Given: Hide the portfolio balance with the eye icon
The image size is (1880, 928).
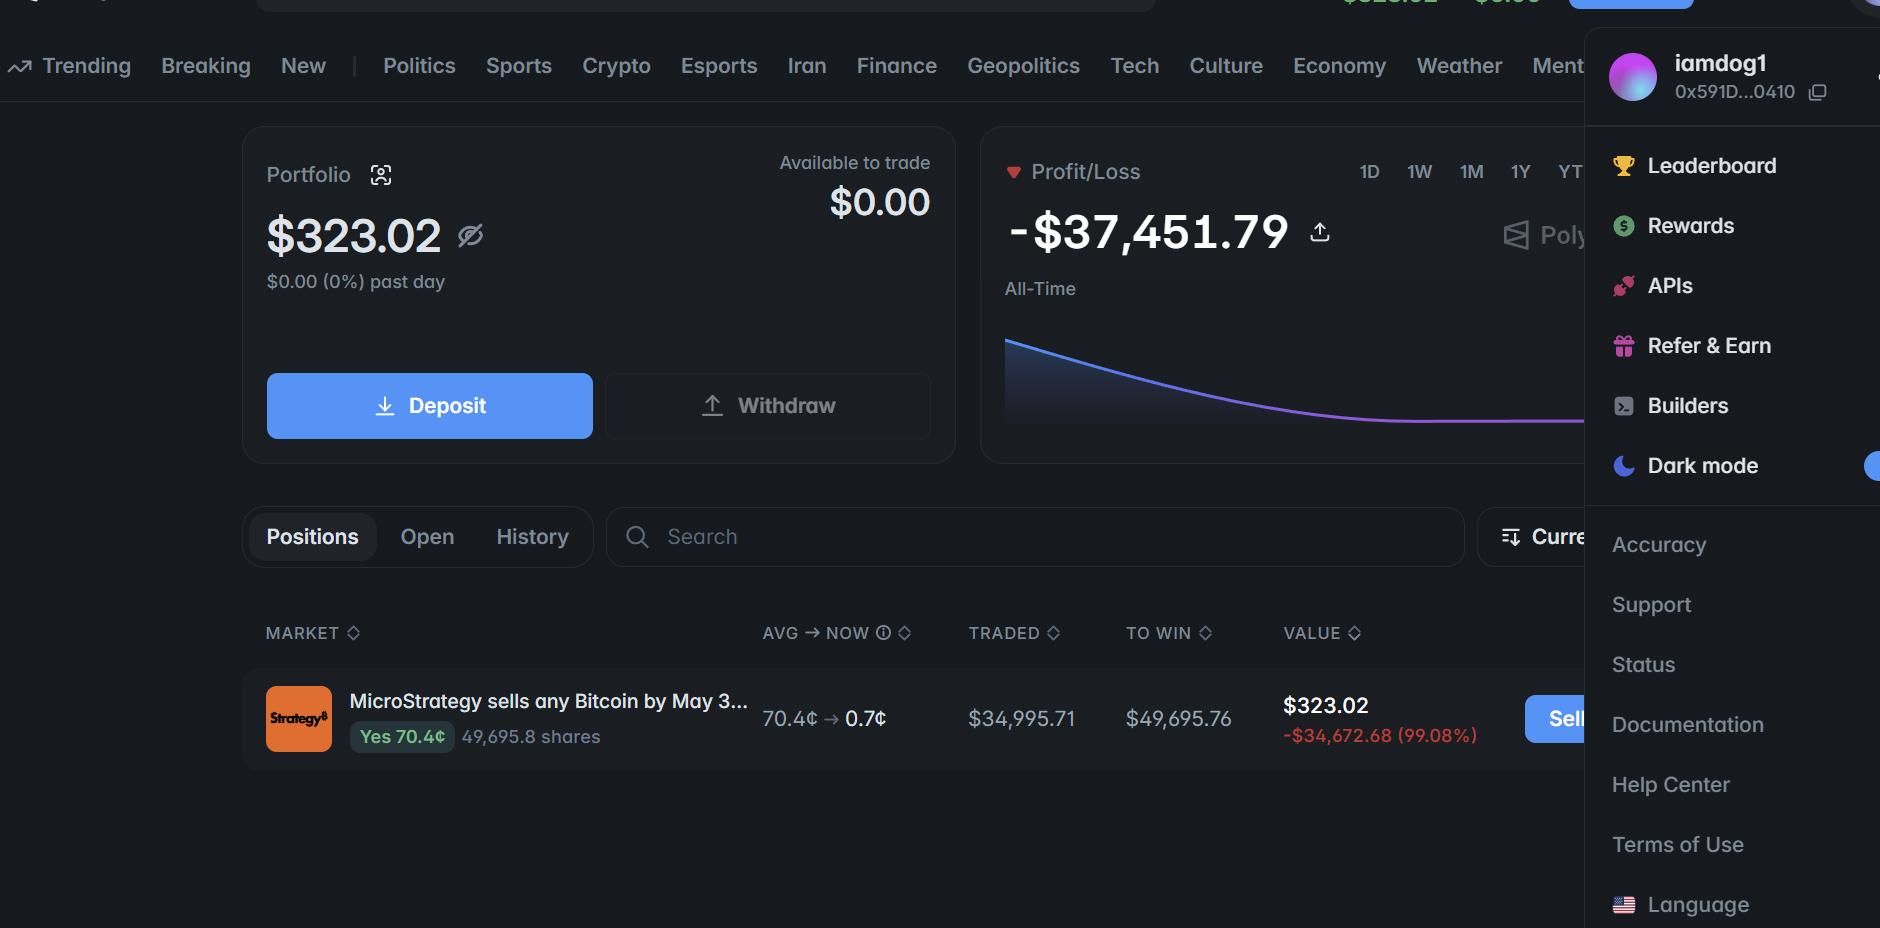Looking at the screenshot, I should pyautogui.click(x=470, y=235).
